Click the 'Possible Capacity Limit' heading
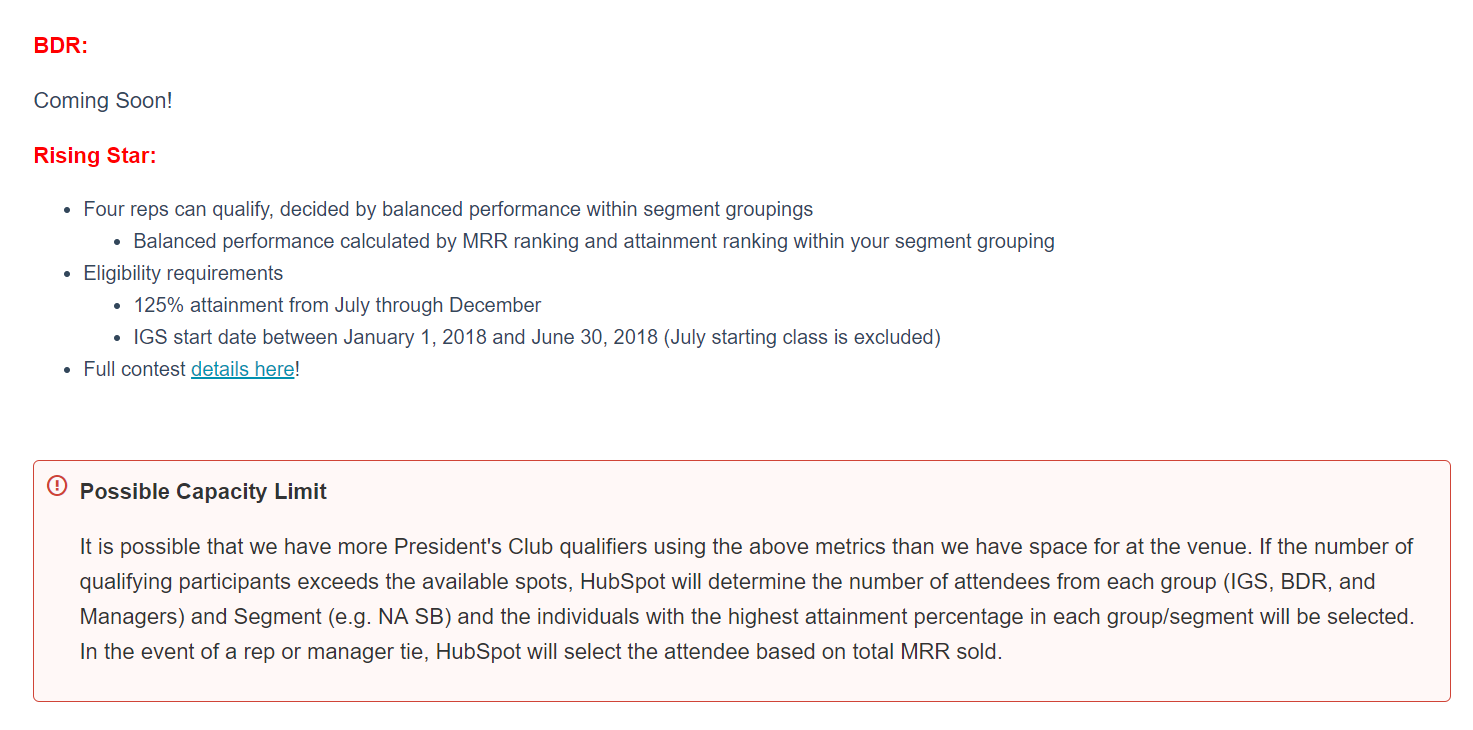The height and width of the screenshot is (730, 1473). coord(203,492)
